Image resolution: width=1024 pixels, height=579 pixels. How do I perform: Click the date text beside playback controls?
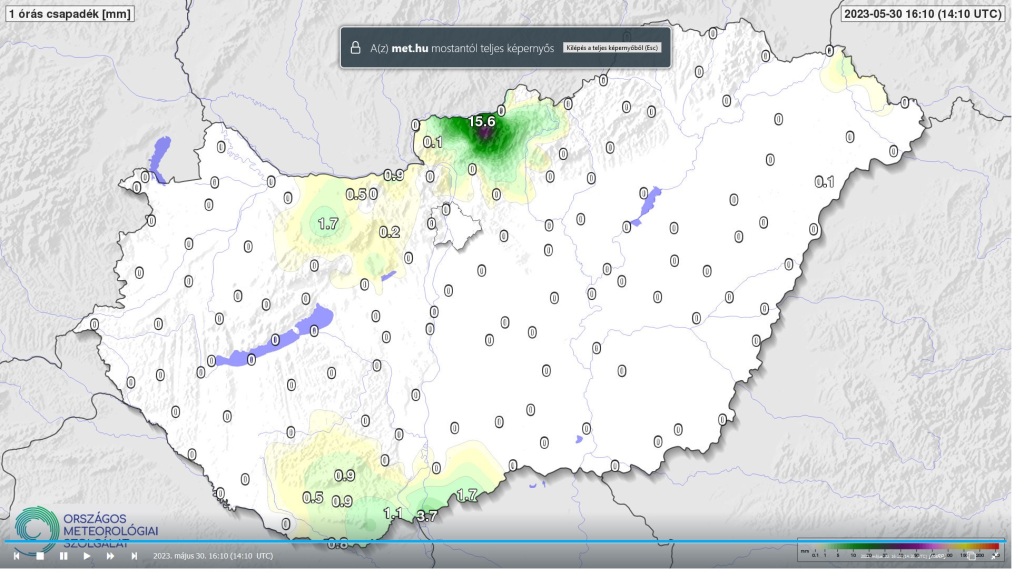(213, 556)
